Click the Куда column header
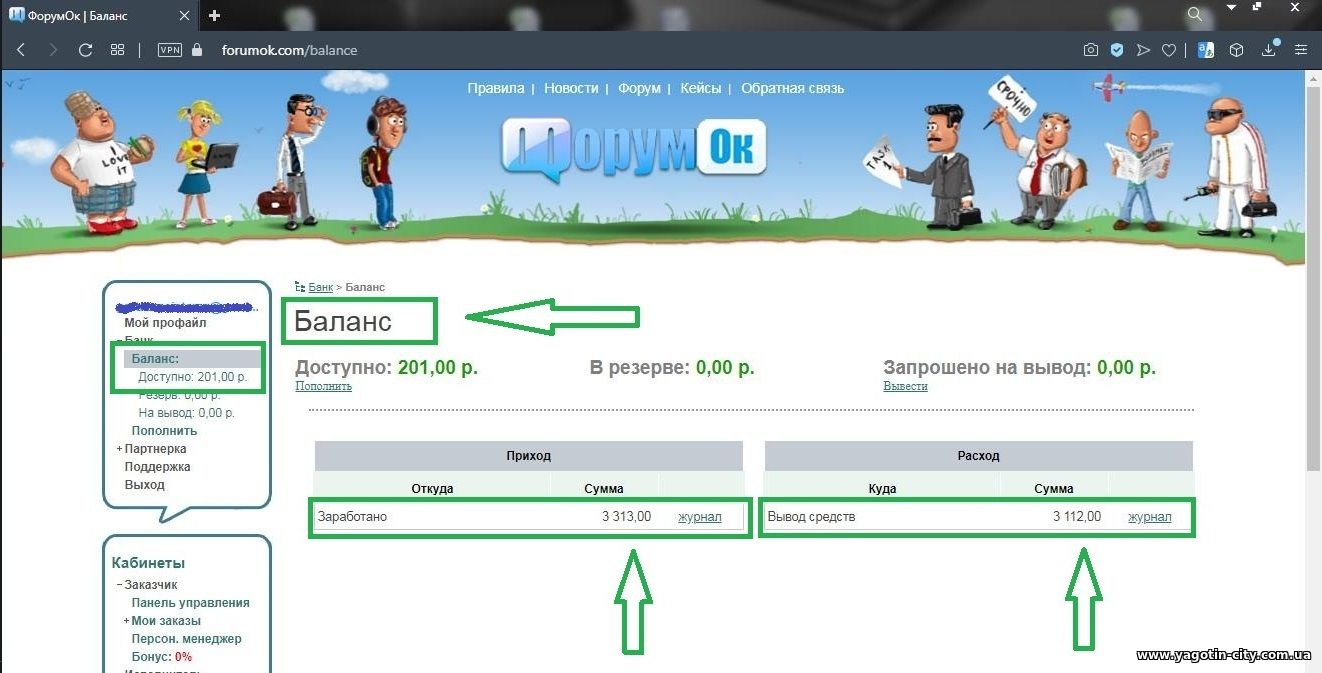This screenshot has height=673, width=1322. pyautogui.click(x=882, y=489)
